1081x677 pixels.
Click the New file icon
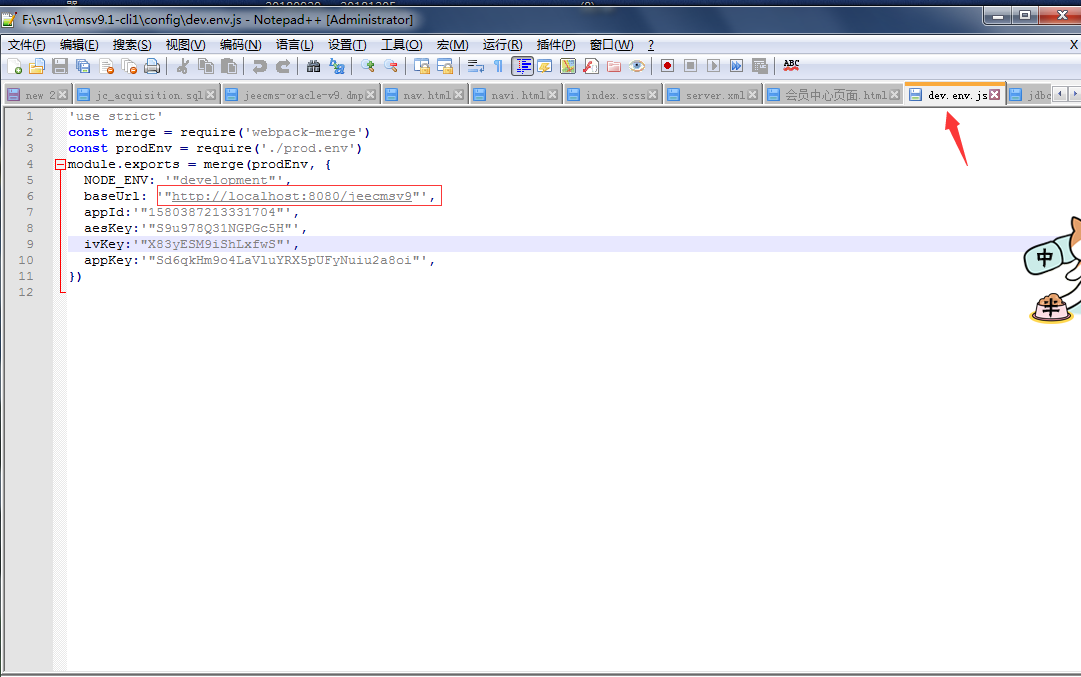click(15, 66)
